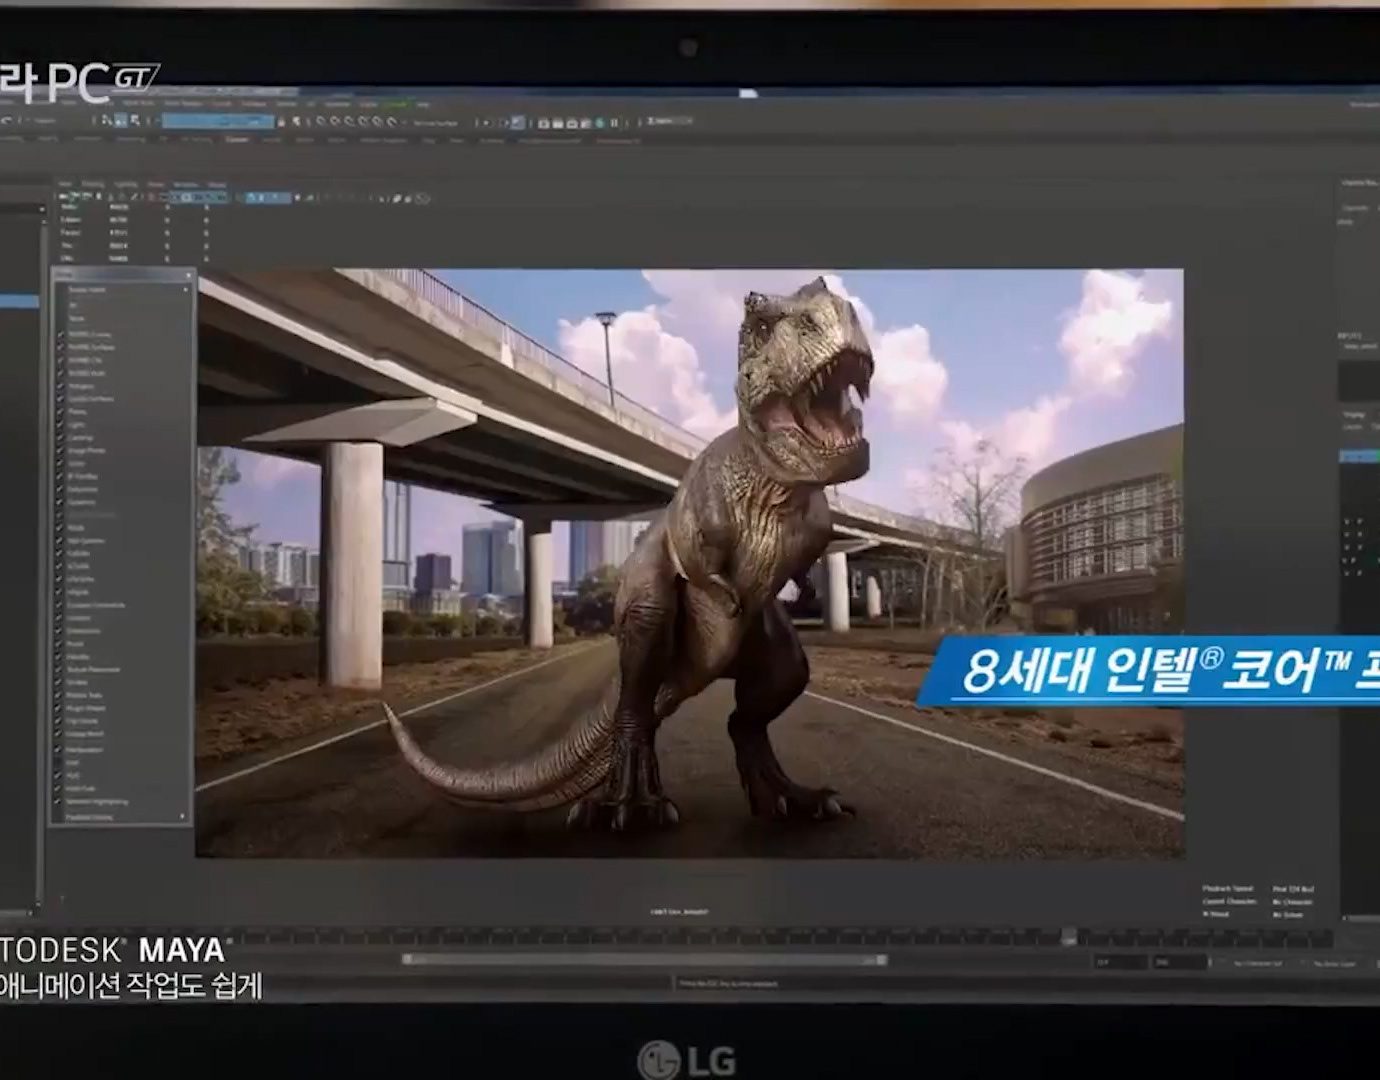Screen dimensions: 1380x1080
Task: Open render settings icon
Action: 586,123
